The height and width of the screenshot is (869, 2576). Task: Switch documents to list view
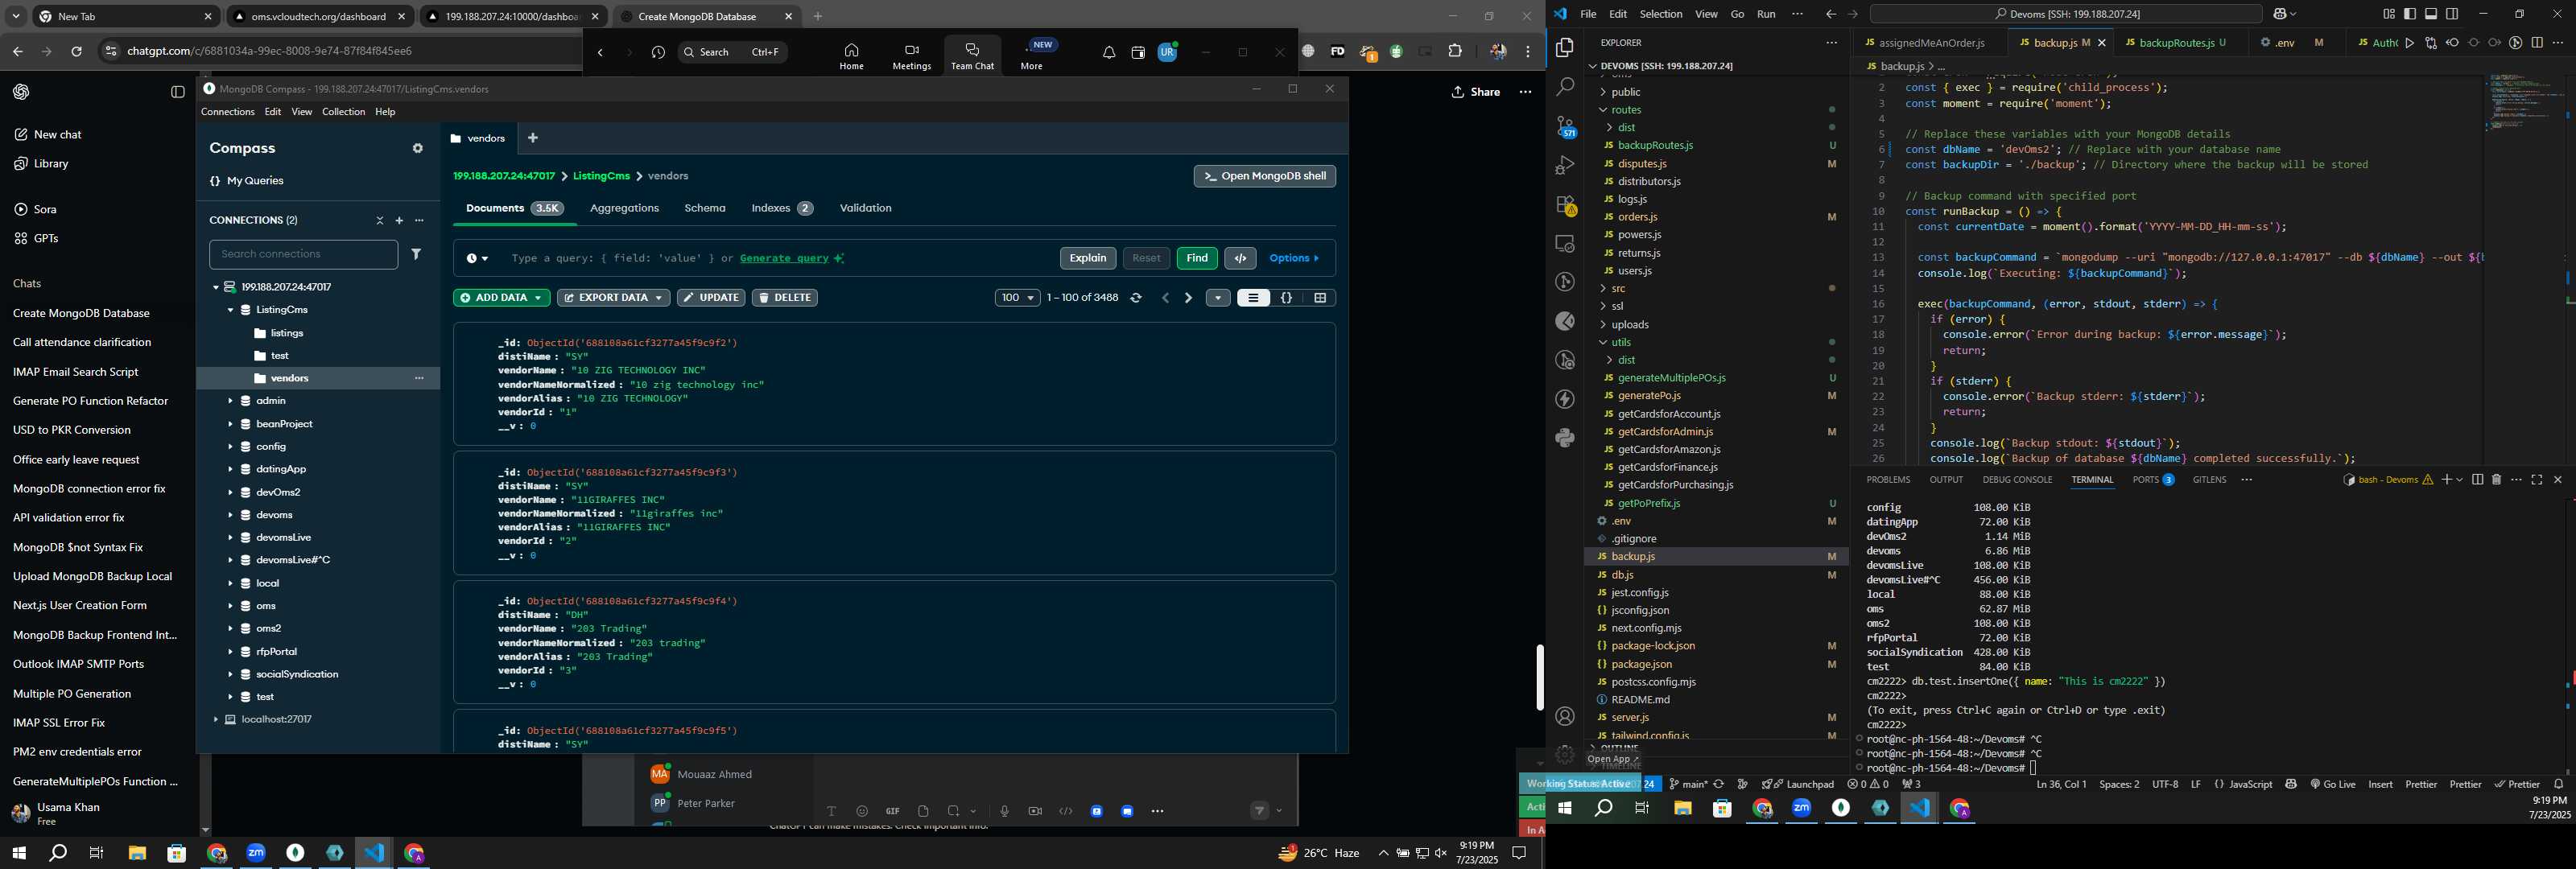click(x=1253, y=298)
